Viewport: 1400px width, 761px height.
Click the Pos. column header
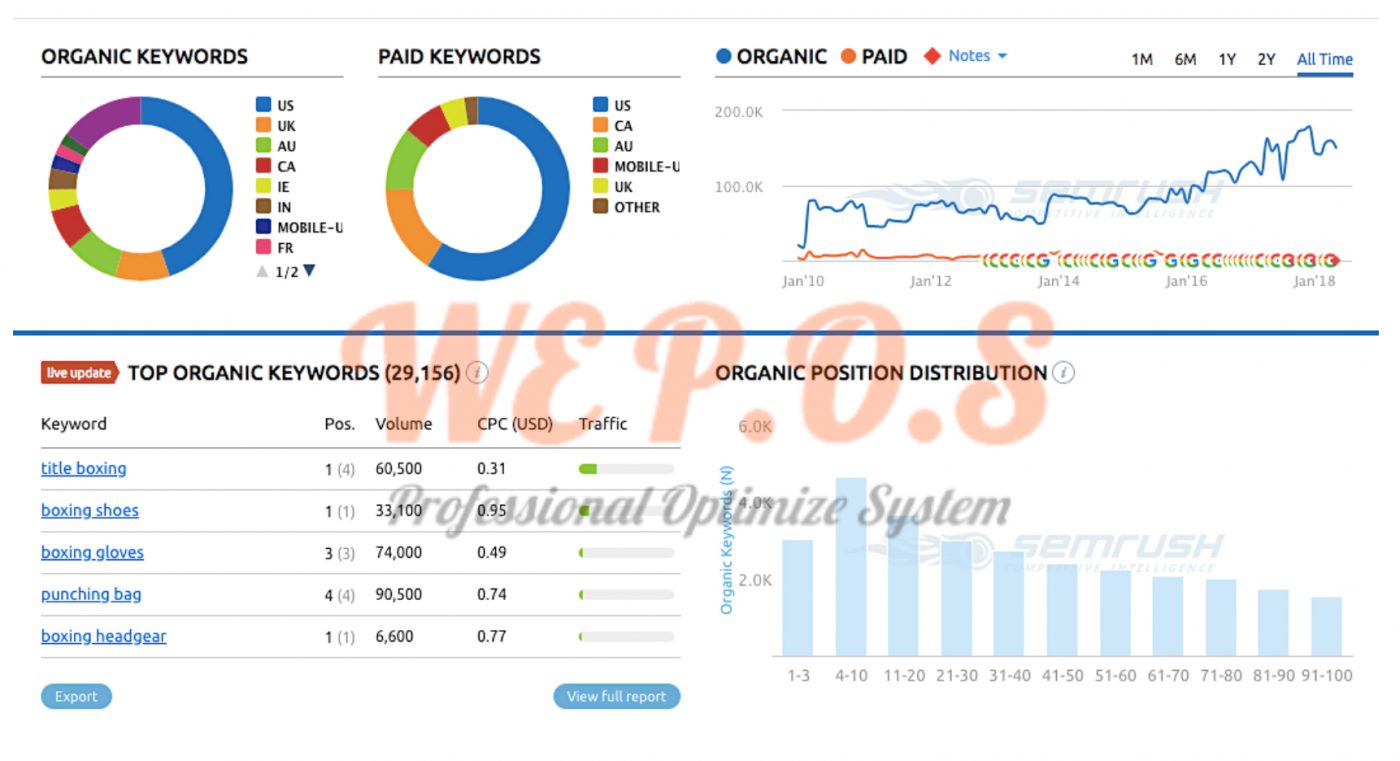(x=340, y=424)
